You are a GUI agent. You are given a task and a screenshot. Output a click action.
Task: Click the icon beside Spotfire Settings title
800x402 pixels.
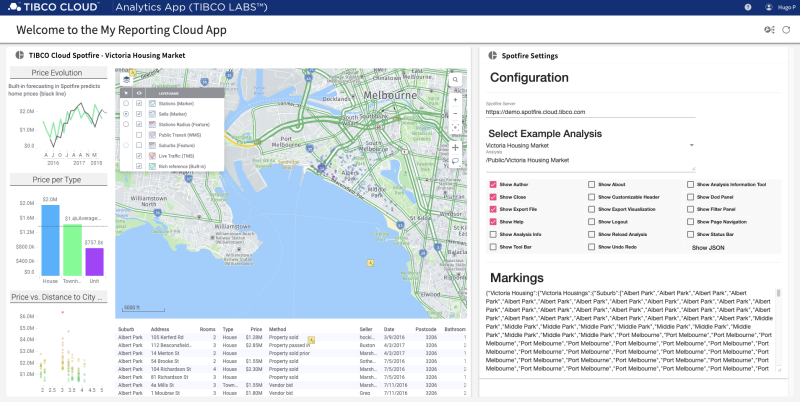pyautogui.click(x=492, y=56)
